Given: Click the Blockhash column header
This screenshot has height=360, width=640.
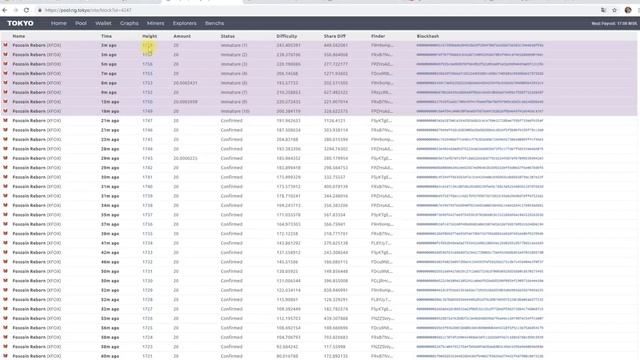Looking at the screenshot, I should coord(428,36).
